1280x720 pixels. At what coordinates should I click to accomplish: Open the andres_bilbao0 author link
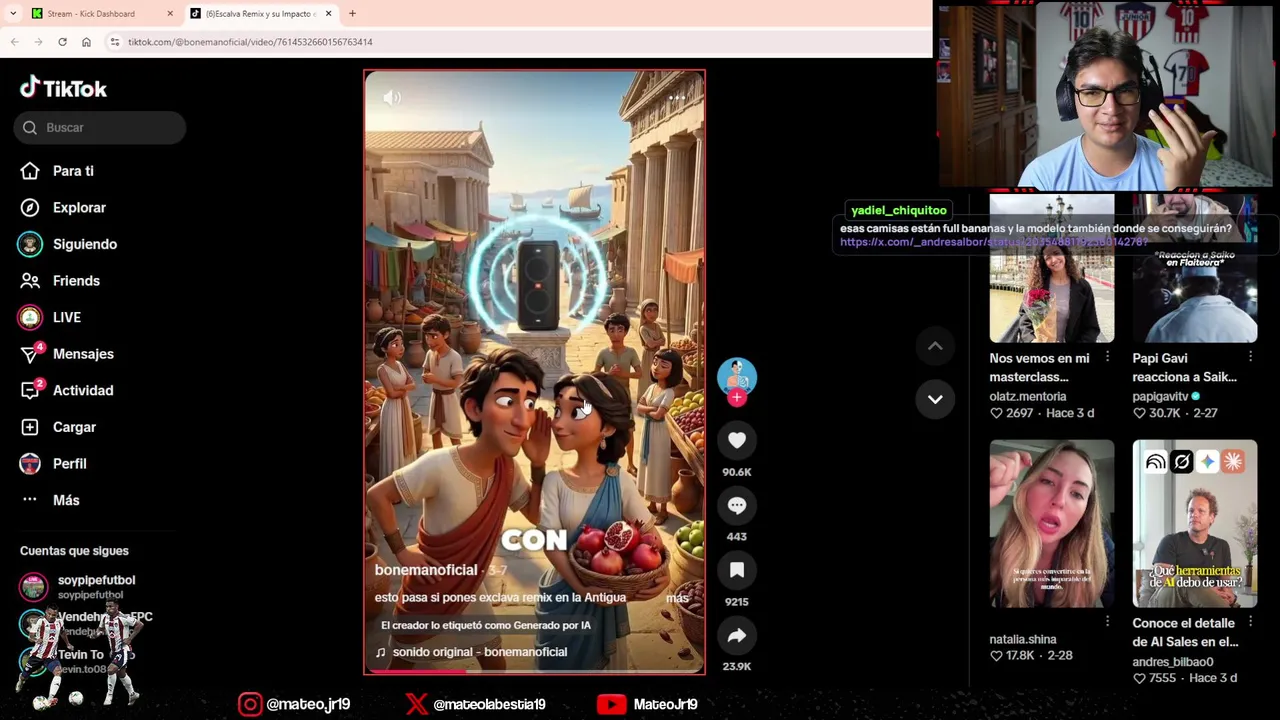1172,661
